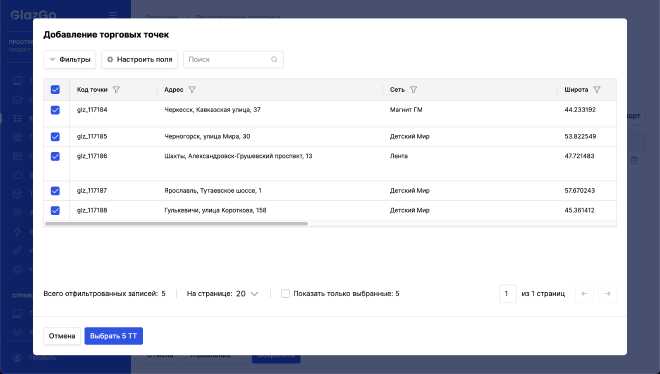This screenshot has height=374, width=660.
Task: Click address Ярославль, Тутаевское шоссе, 1
Action: pos(213,191)
